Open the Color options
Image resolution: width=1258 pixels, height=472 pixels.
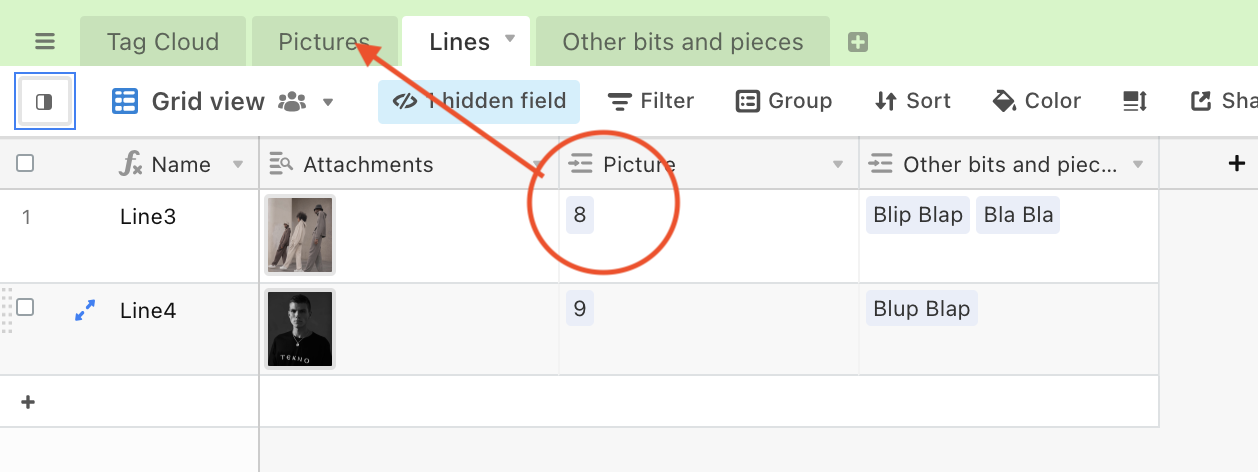(1036, 101)
